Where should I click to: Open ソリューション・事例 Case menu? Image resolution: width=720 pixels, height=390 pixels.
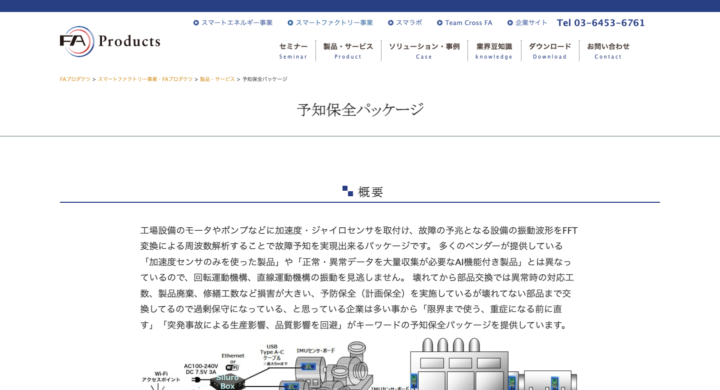pos(424,51)
